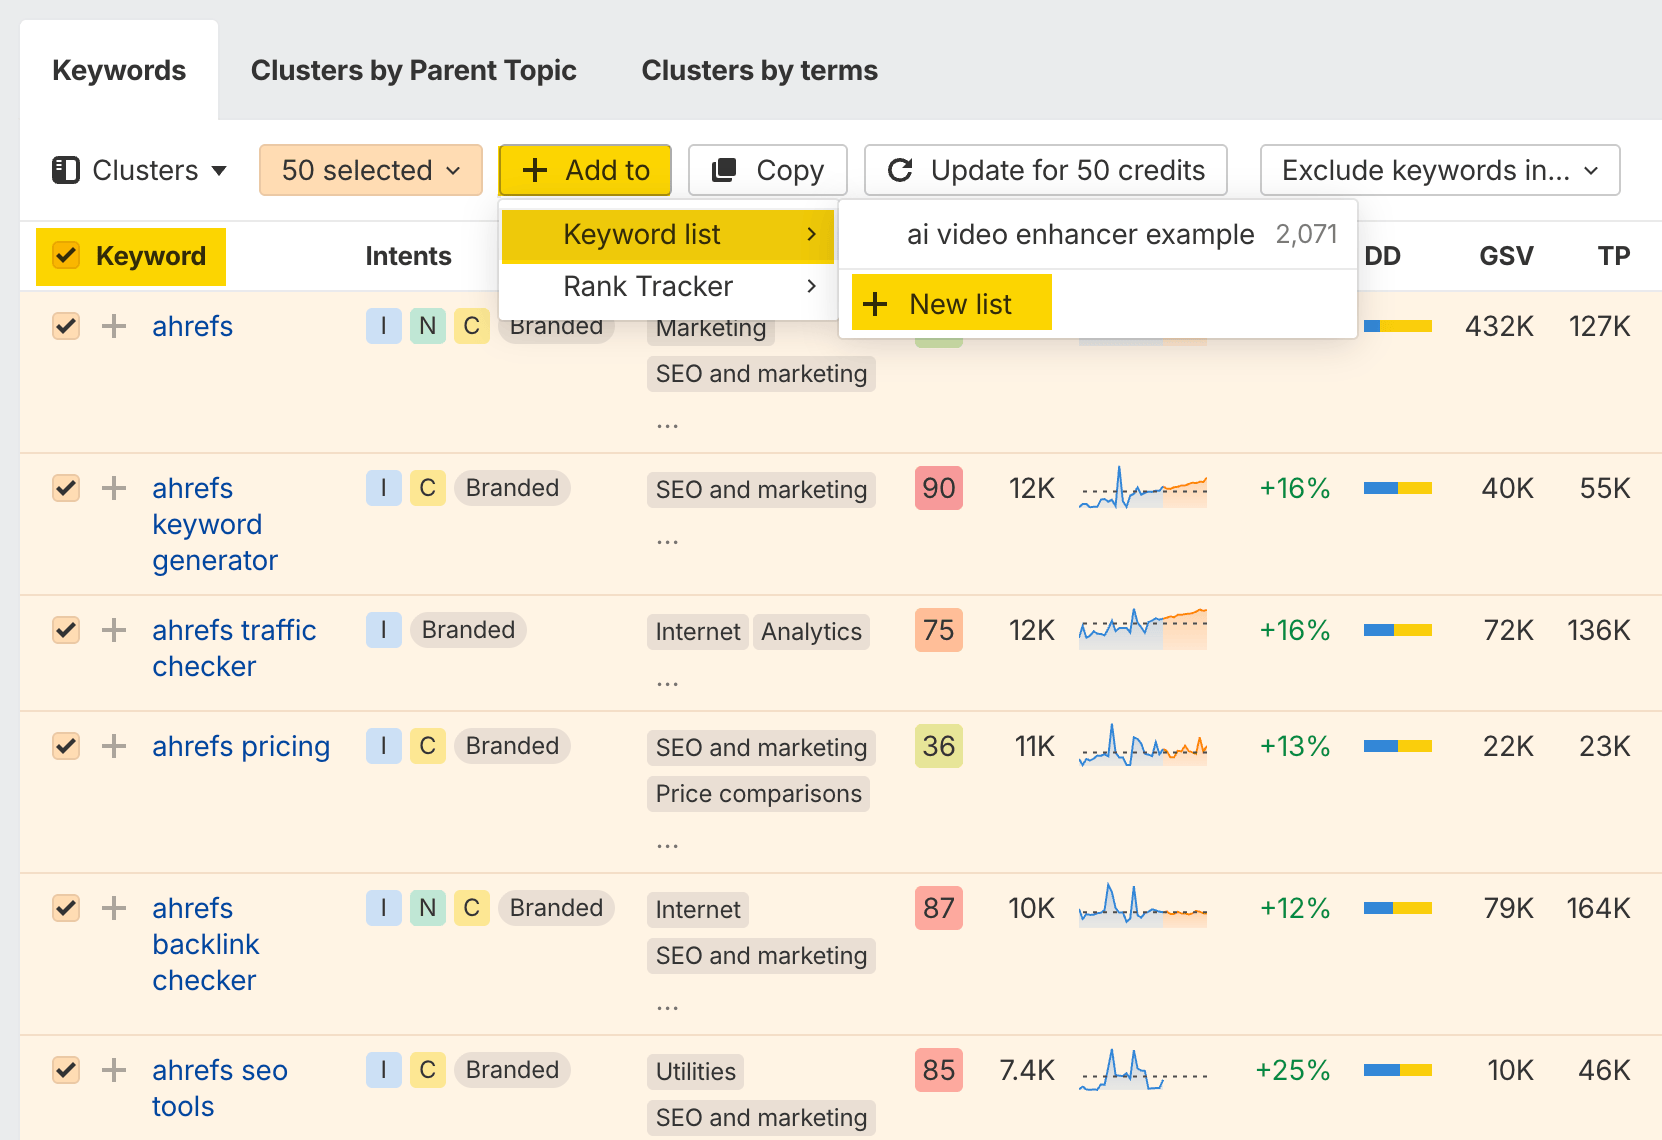
Task: Click the plus icon beside ahrefs traffic checker
Action: coord(114,630)
